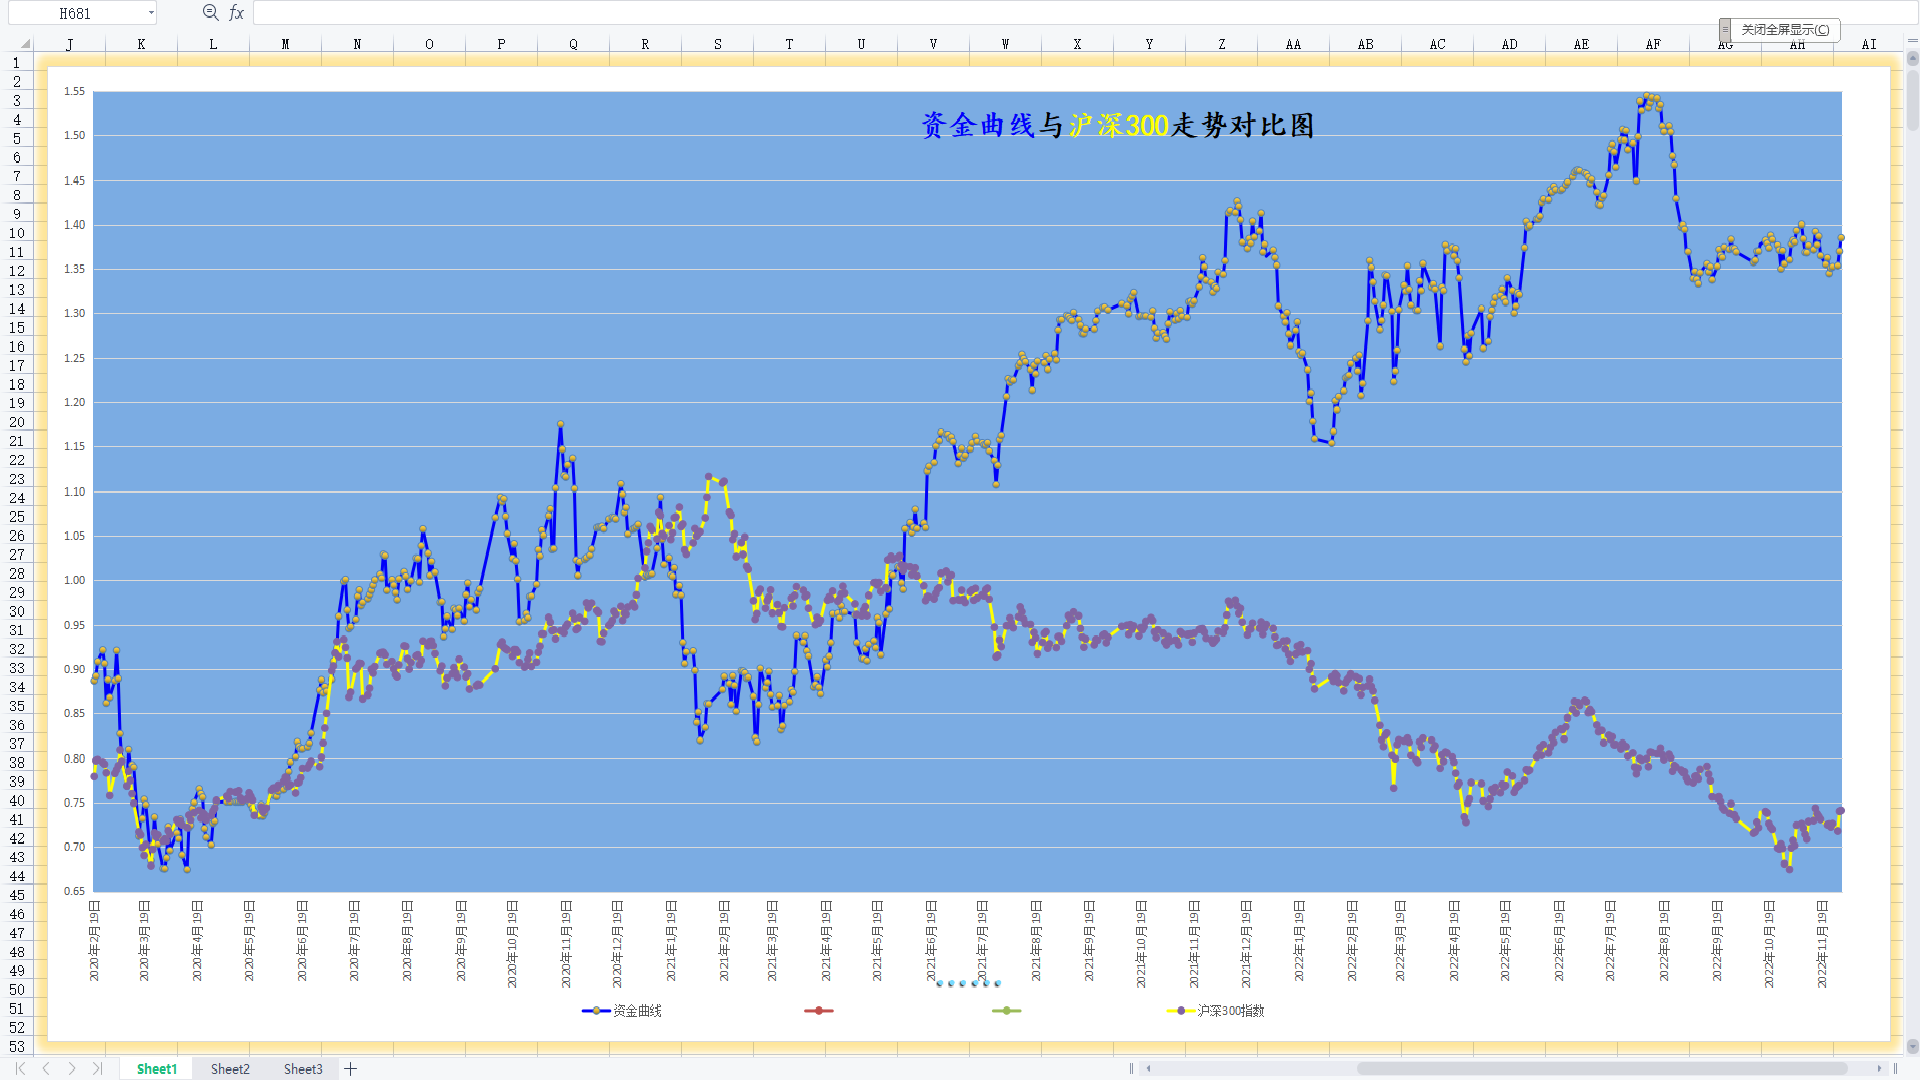Select row 20 header
The image size is (1920, 1080).
[x=17, y=422]
